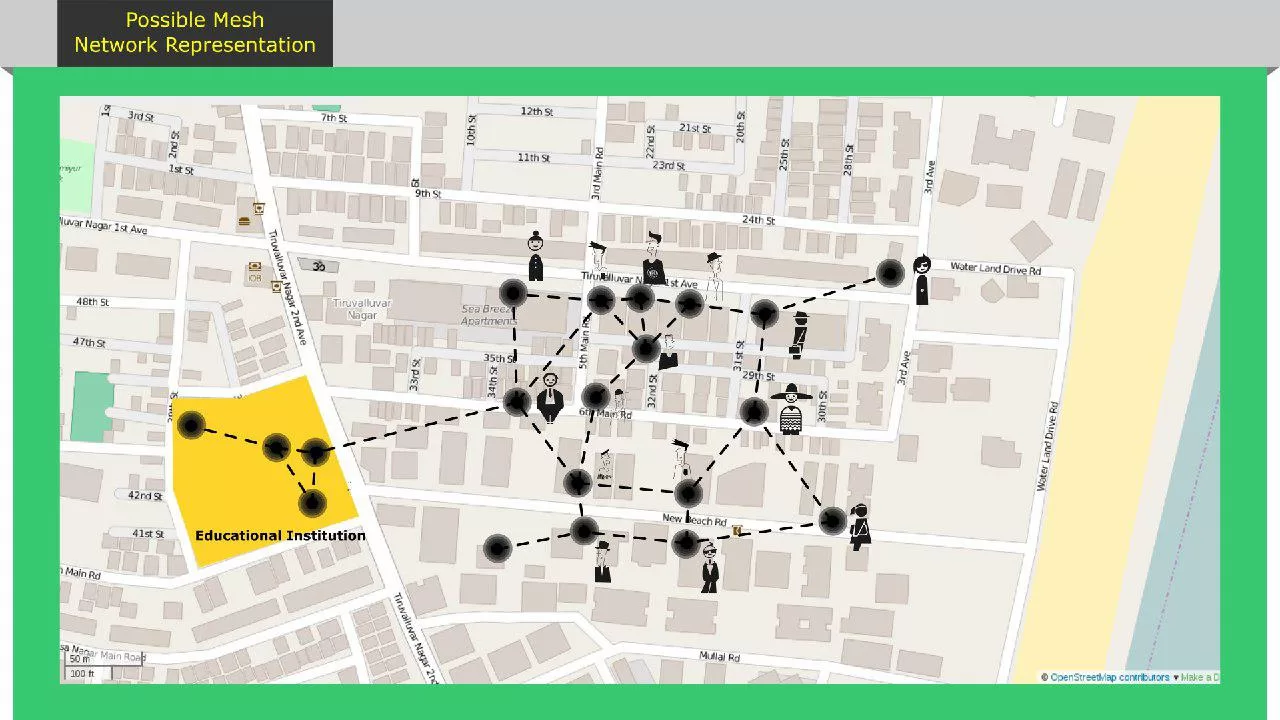Click the Make a Donation link
Screen dimensions: 1280x720
[x=1199, y=677]
